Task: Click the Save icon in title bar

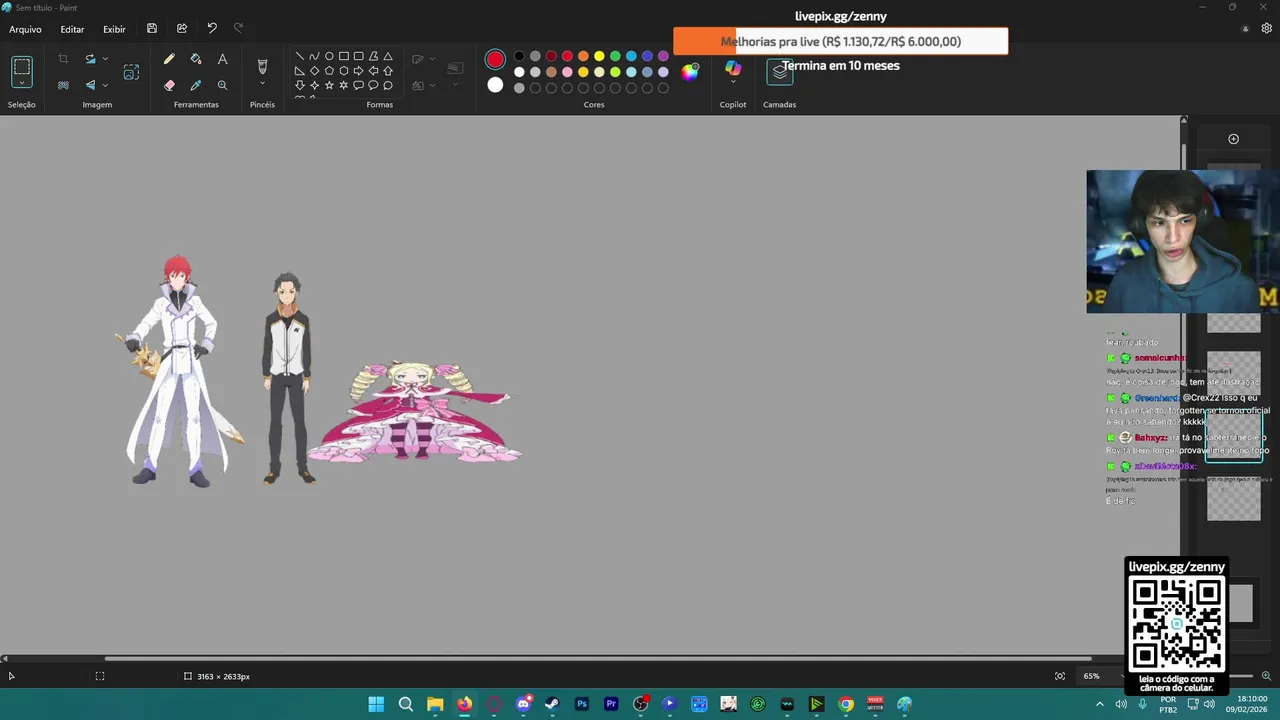Action: (152, 29)
